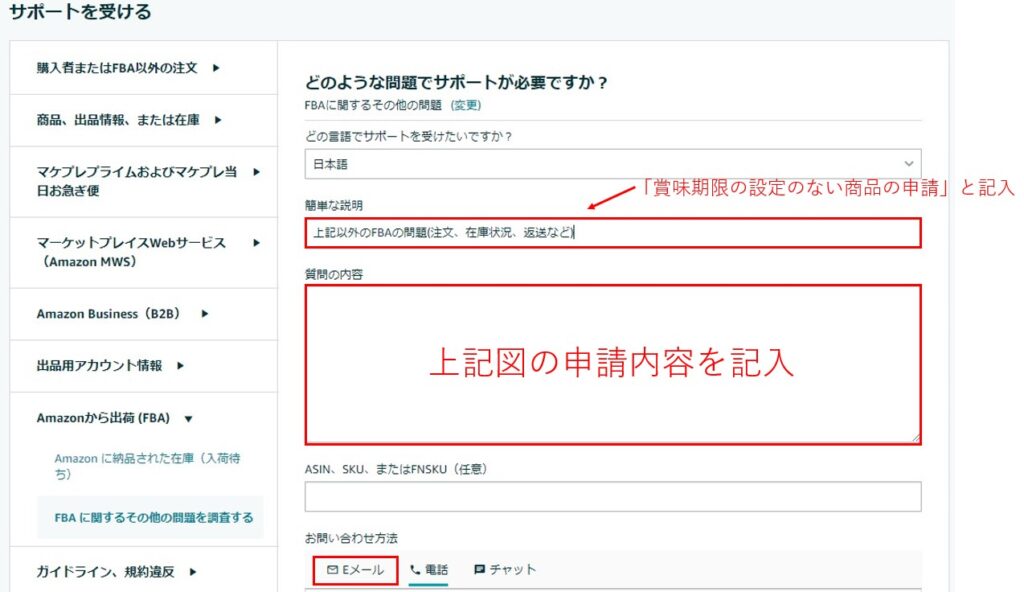Click the 簡単な説明 text field
This screenshot has height=592, width=1024.
(x=612, y=233)
